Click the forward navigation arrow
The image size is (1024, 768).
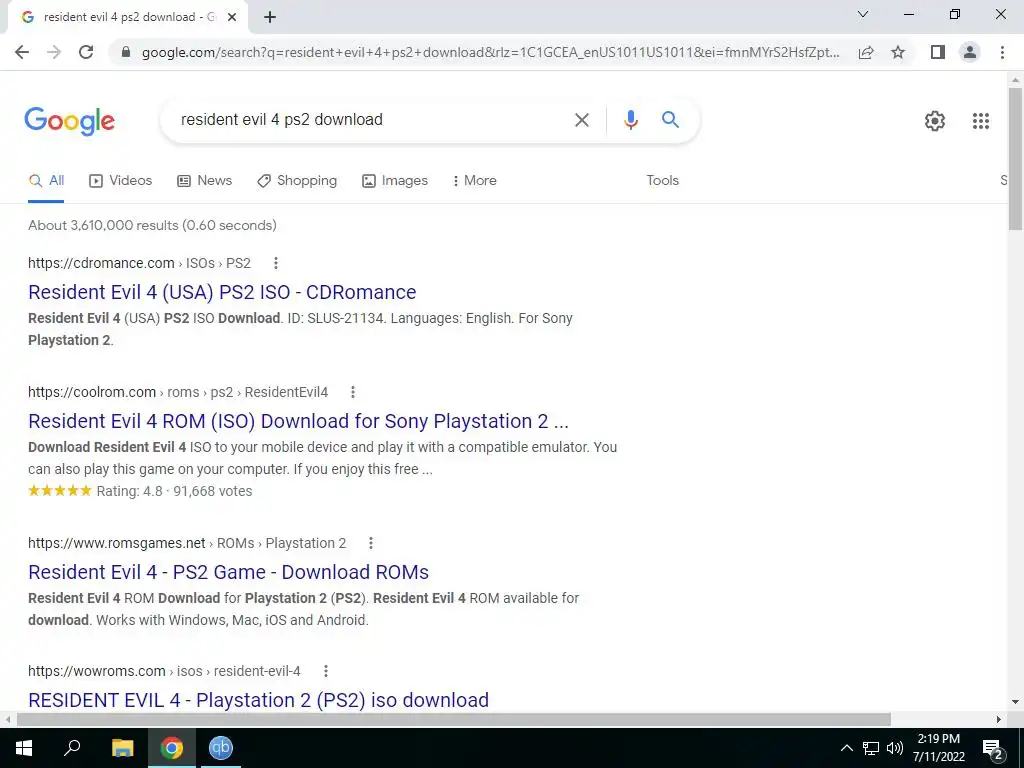click(x=54, y=52)
